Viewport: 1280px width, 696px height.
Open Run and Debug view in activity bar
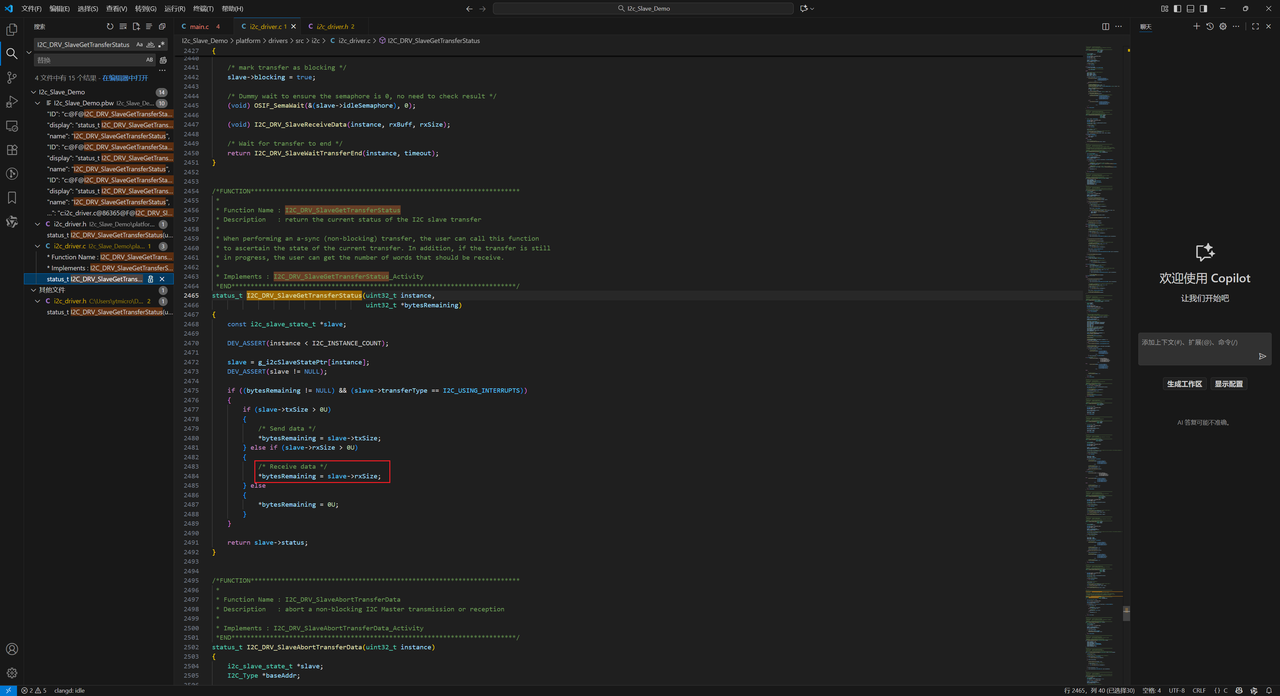pyautogui.click(x=12, y=103)
